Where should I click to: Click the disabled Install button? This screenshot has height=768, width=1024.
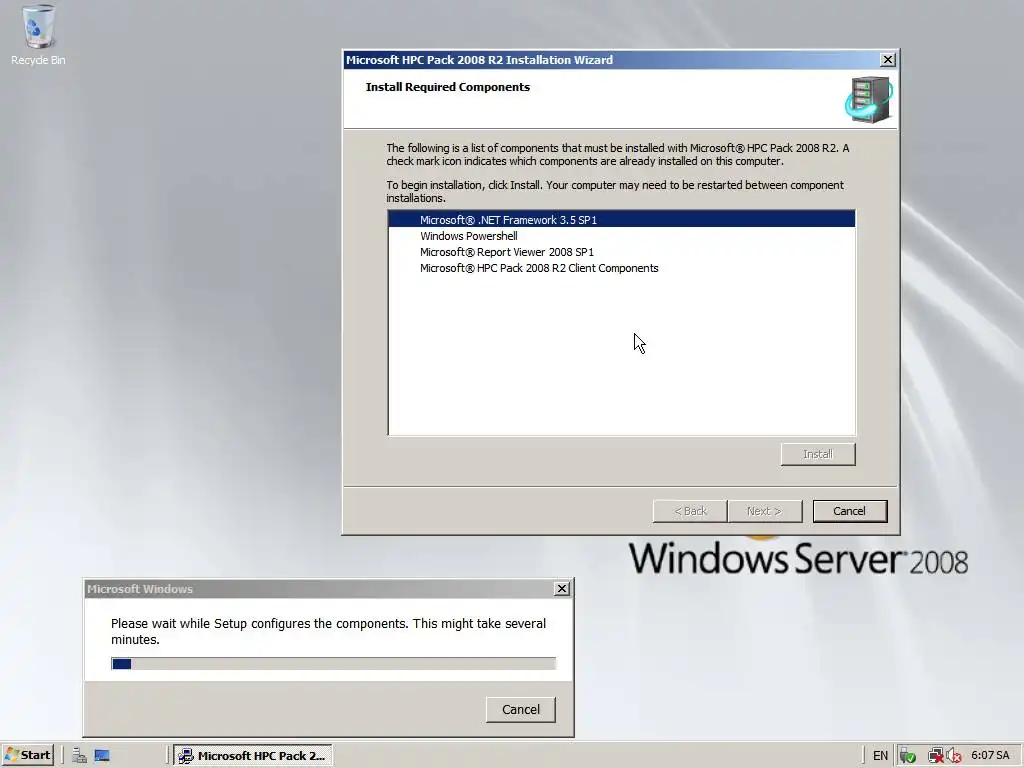818,455
